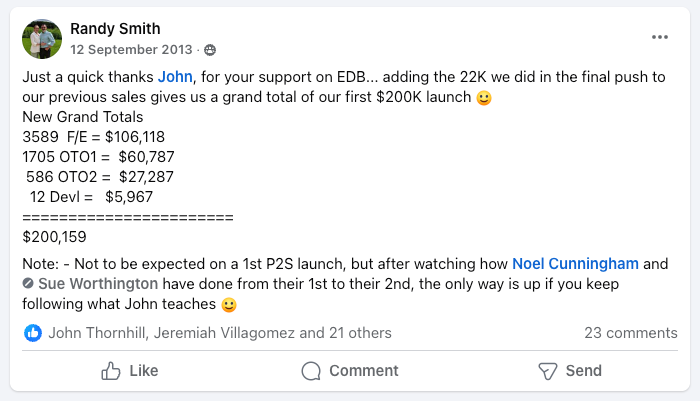Click the Like button label
The height and width of the screenshot is (401, 700).
144,371
